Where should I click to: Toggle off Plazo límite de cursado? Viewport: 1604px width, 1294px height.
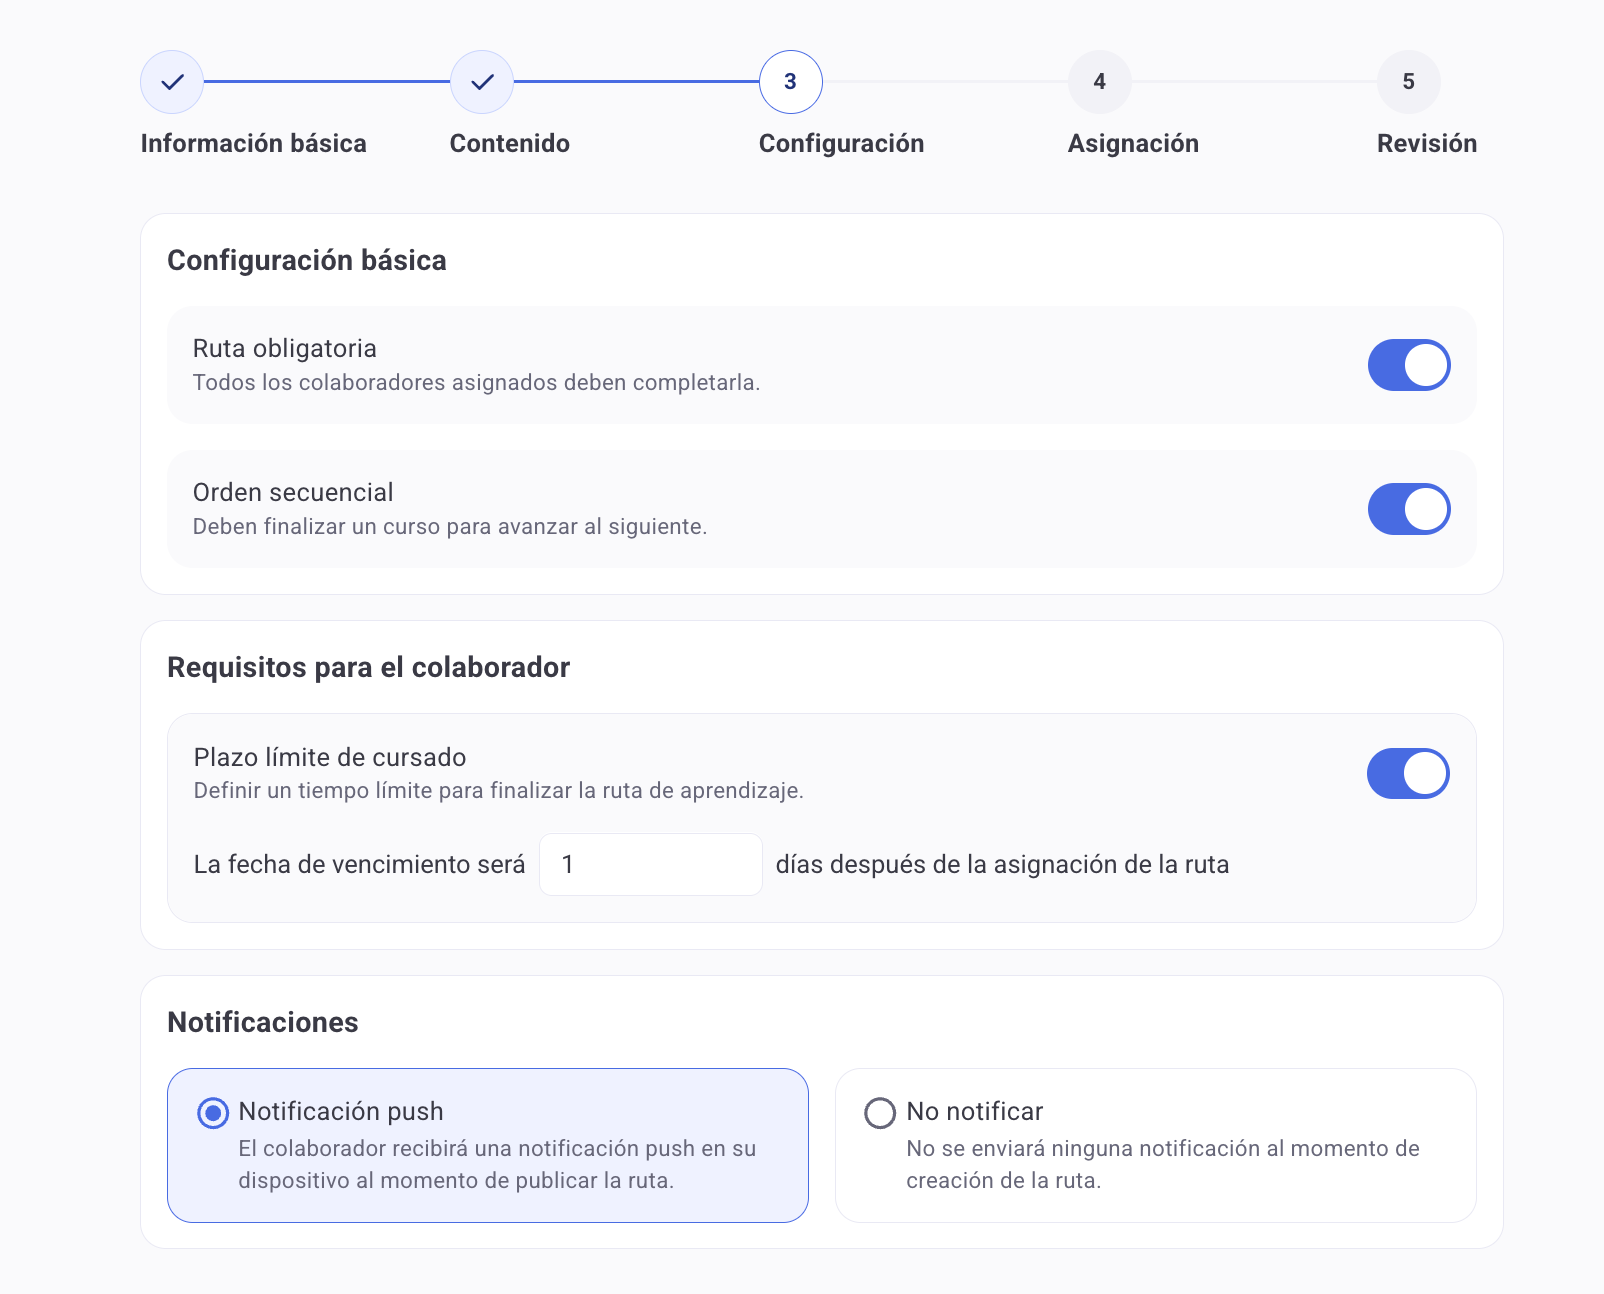(x=1407, y=773)
